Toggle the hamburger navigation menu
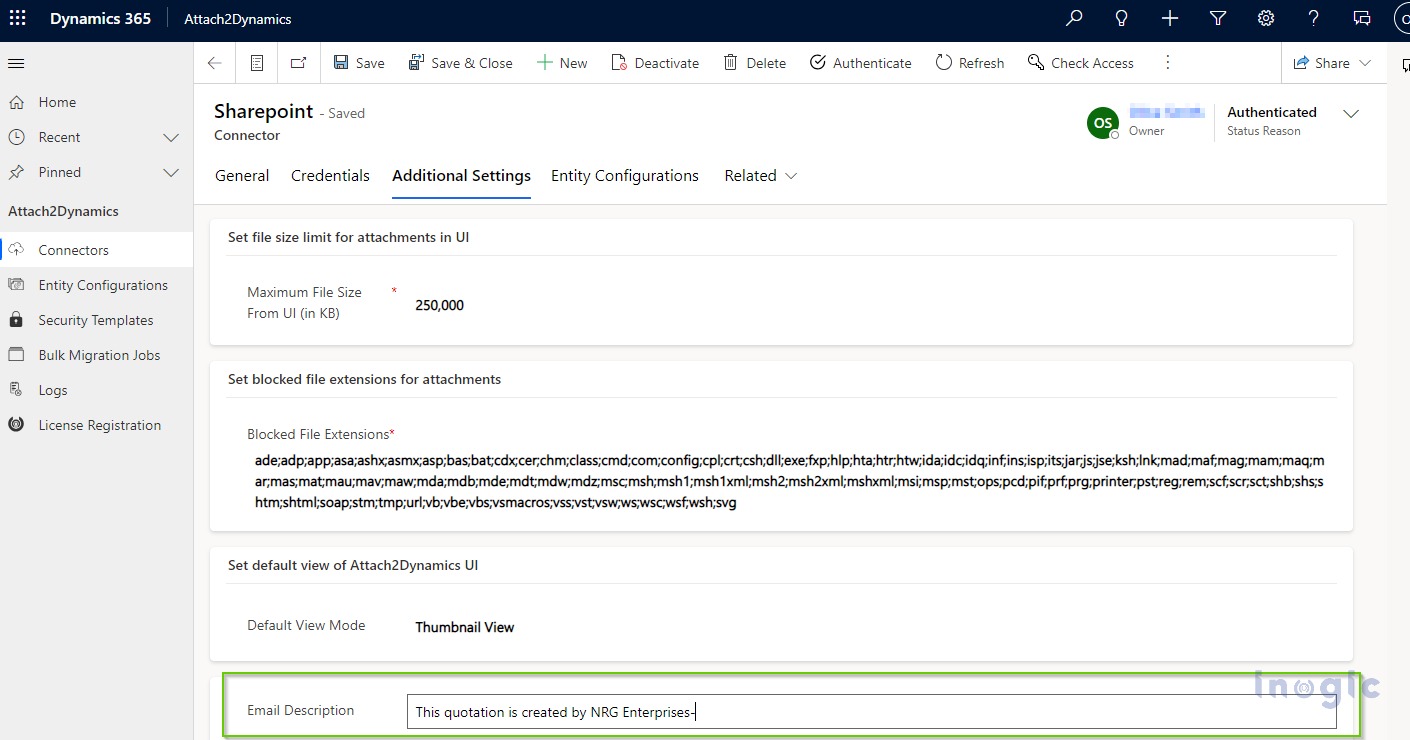 (x=16, y=63)
